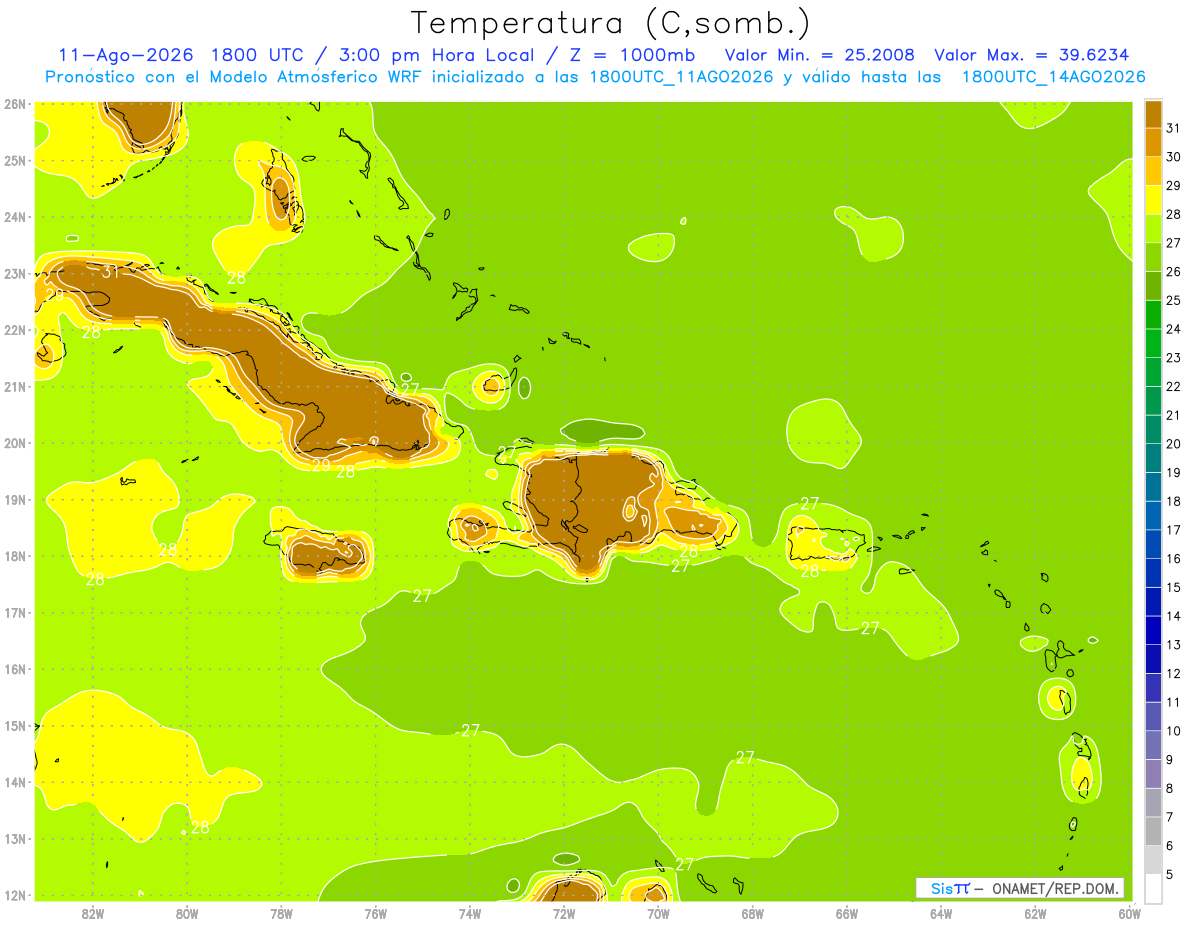Click the '20' value label on the legend
Image resolution: width=1200 pixels, height=927 pixels.
[x=1174, y=444]
